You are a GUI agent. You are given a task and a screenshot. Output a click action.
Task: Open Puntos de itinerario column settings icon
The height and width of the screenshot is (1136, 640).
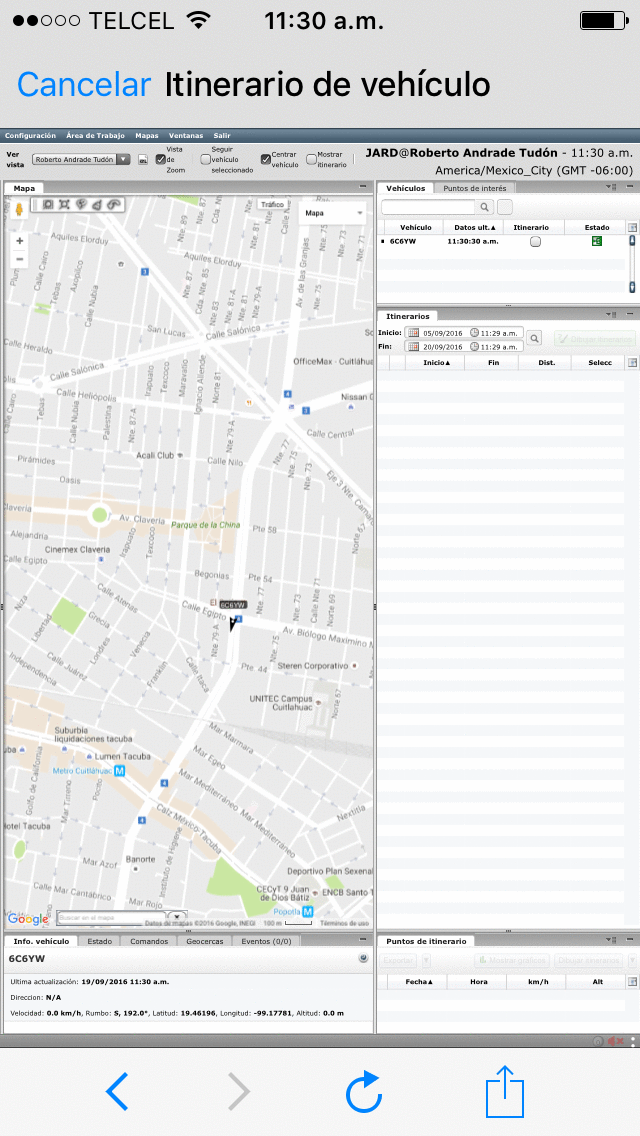(x=632, y=982)
